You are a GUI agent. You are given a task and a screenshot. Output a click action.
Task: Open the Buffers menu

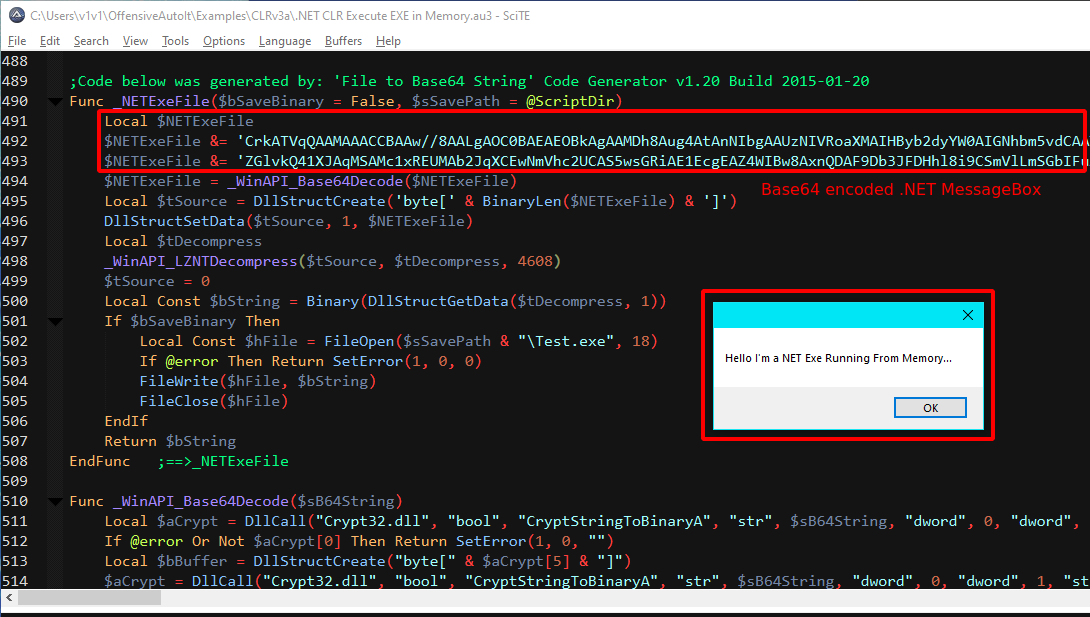pos(343,41)
